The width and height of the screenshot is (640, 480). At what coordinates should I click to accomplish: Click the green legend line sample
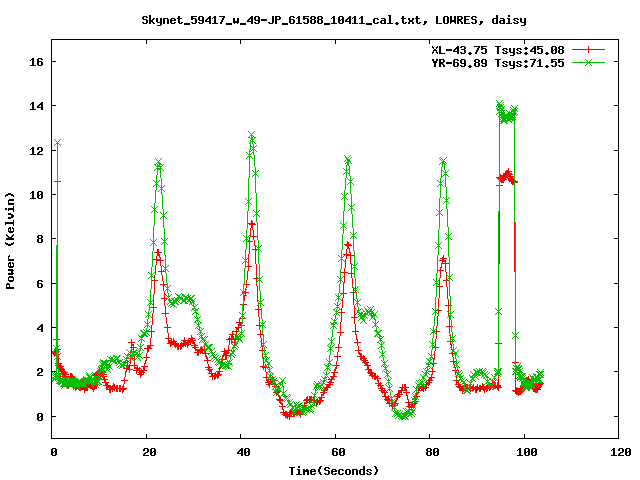(x=588, y=62)
